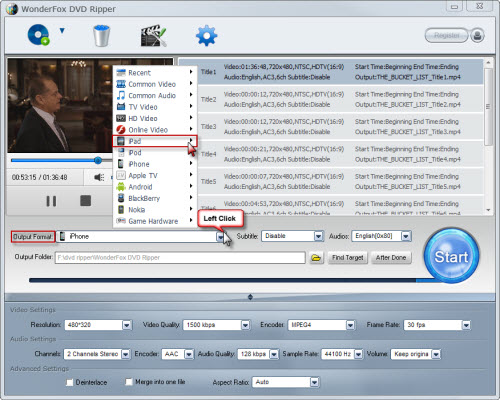
Task: Stop the video preview playback
Action: 86,201
